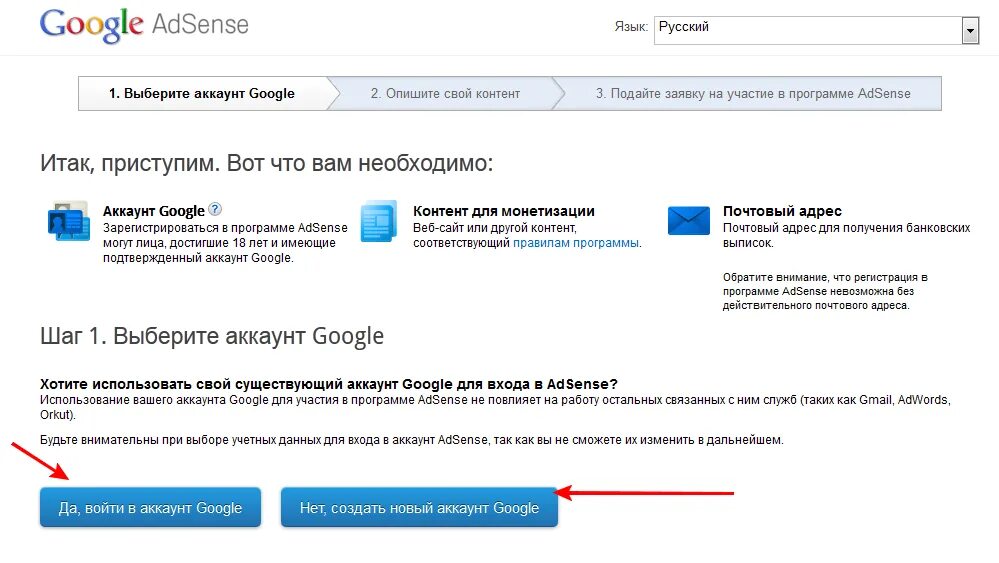Screen dimensions: 999x563
Task: Click the Контент для монетизации document icon
Action: coord(379,221)
